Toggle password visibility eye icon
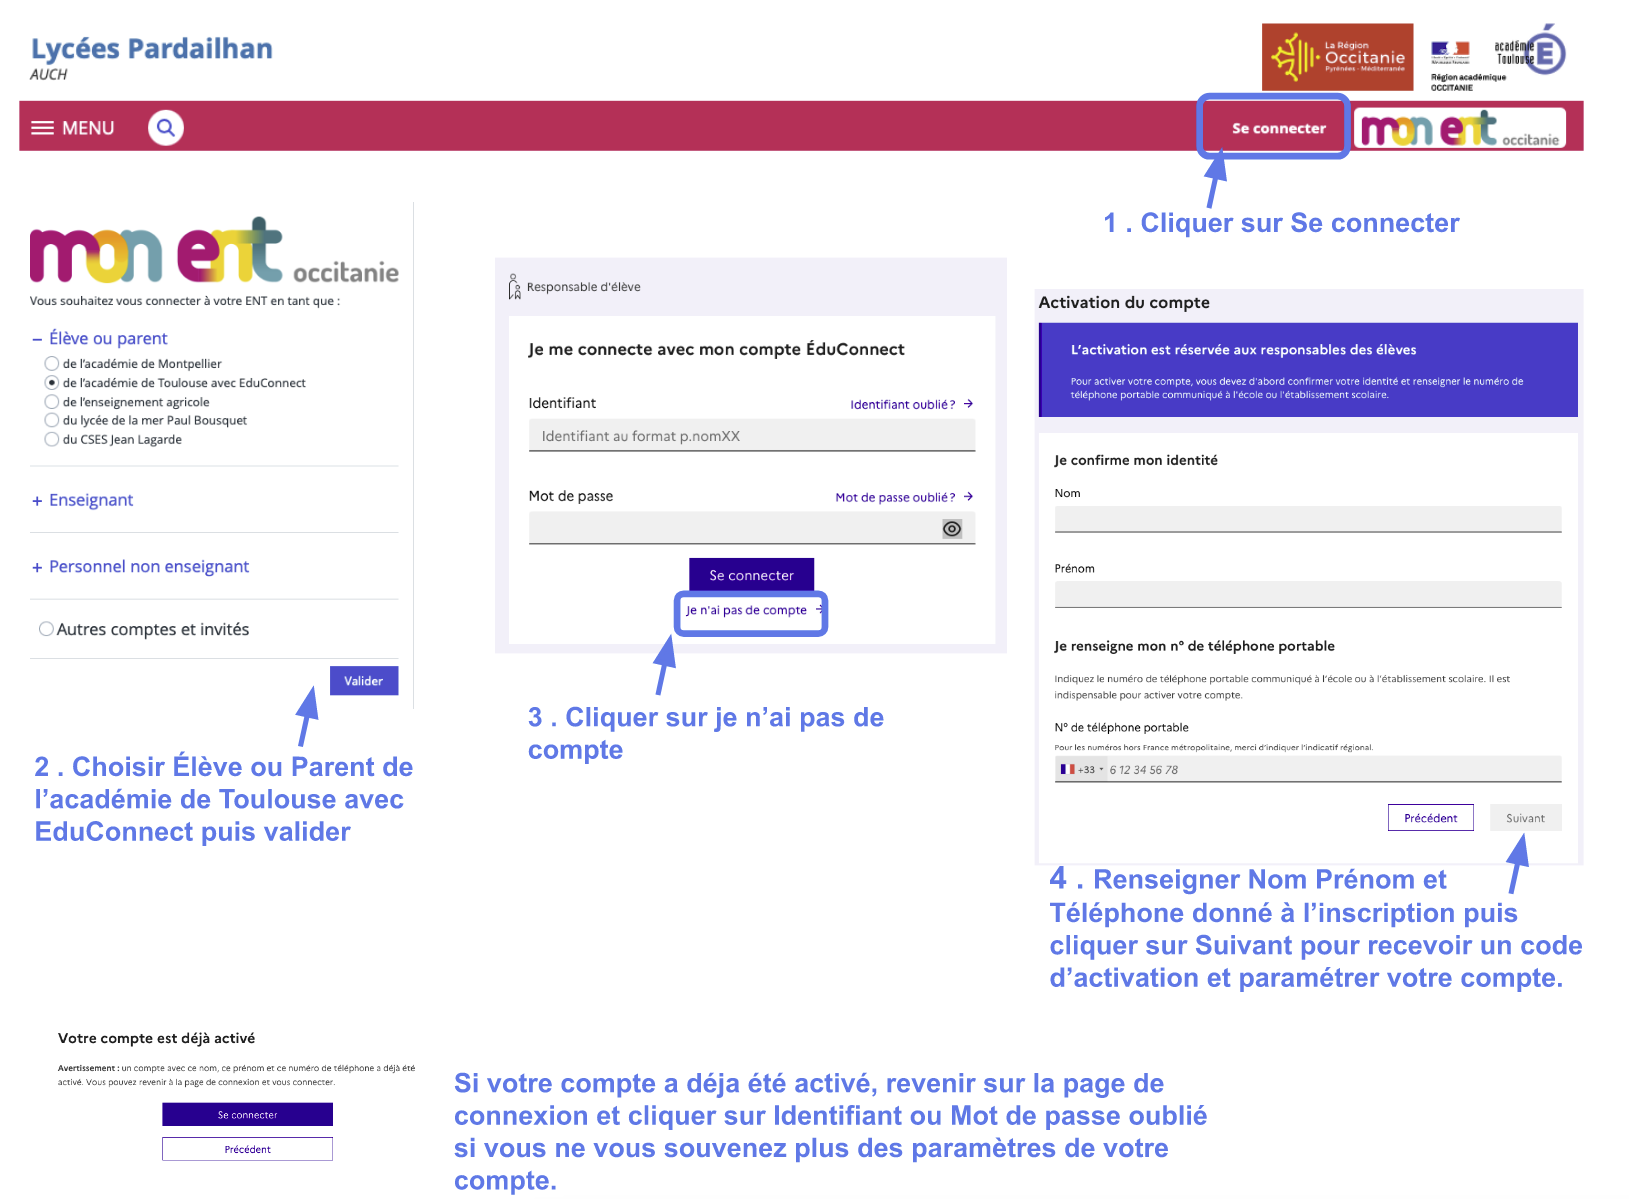The image size is (1629, 1199). (951, 529)
